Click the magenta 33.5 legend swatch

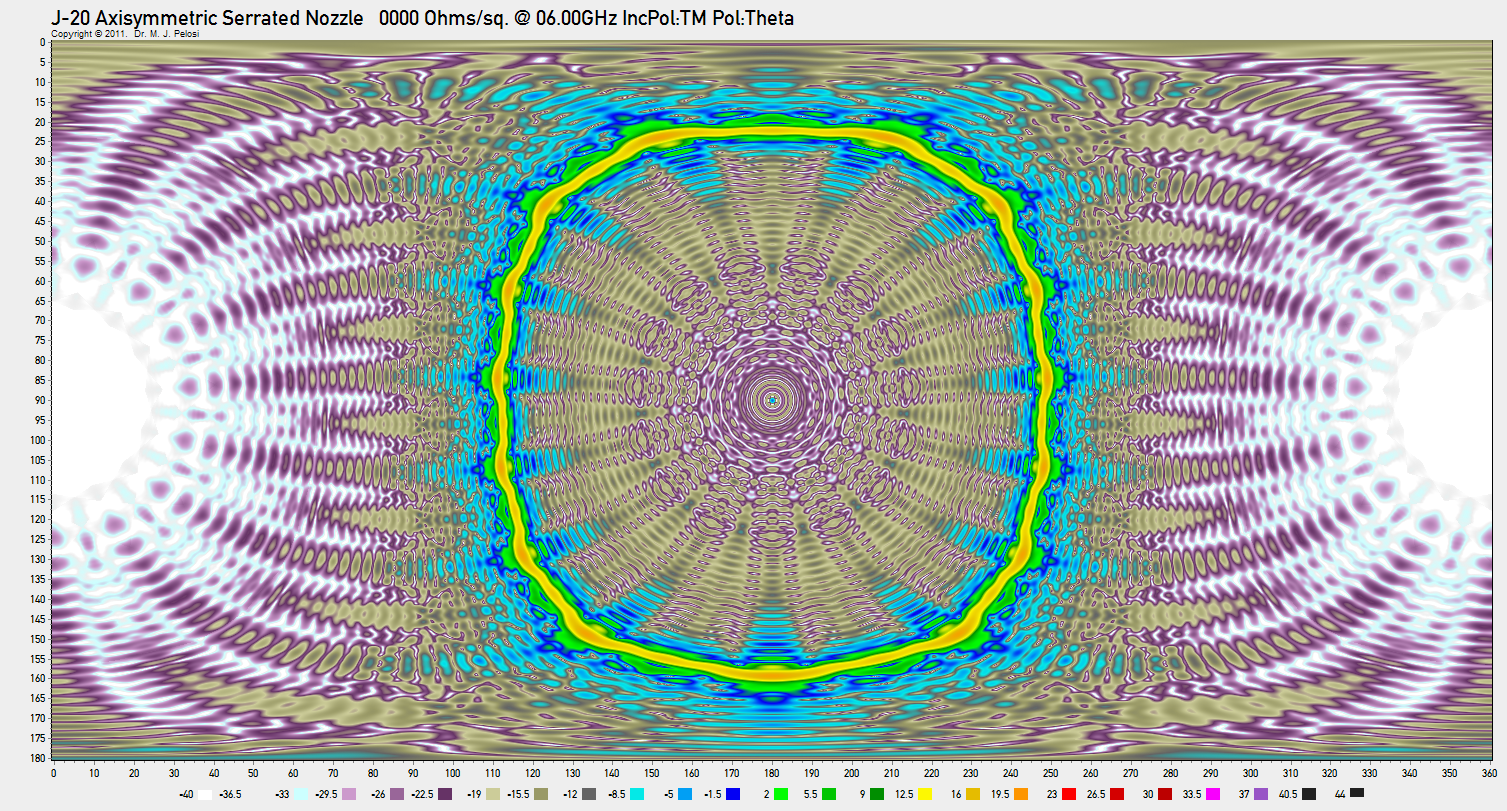coord(1214,793)
